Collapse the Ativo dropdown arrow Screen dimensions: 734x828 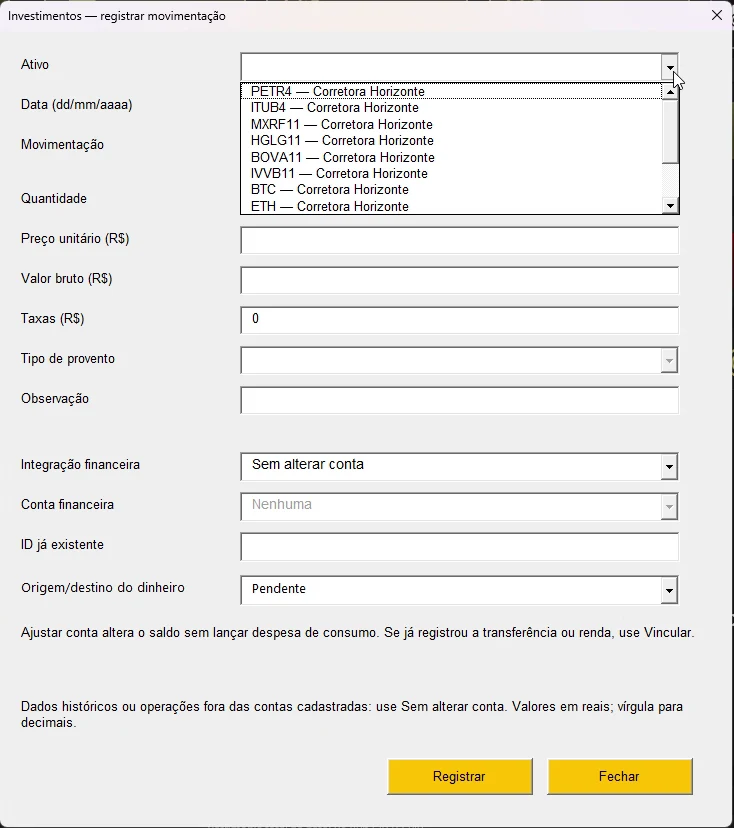(670, 67)
